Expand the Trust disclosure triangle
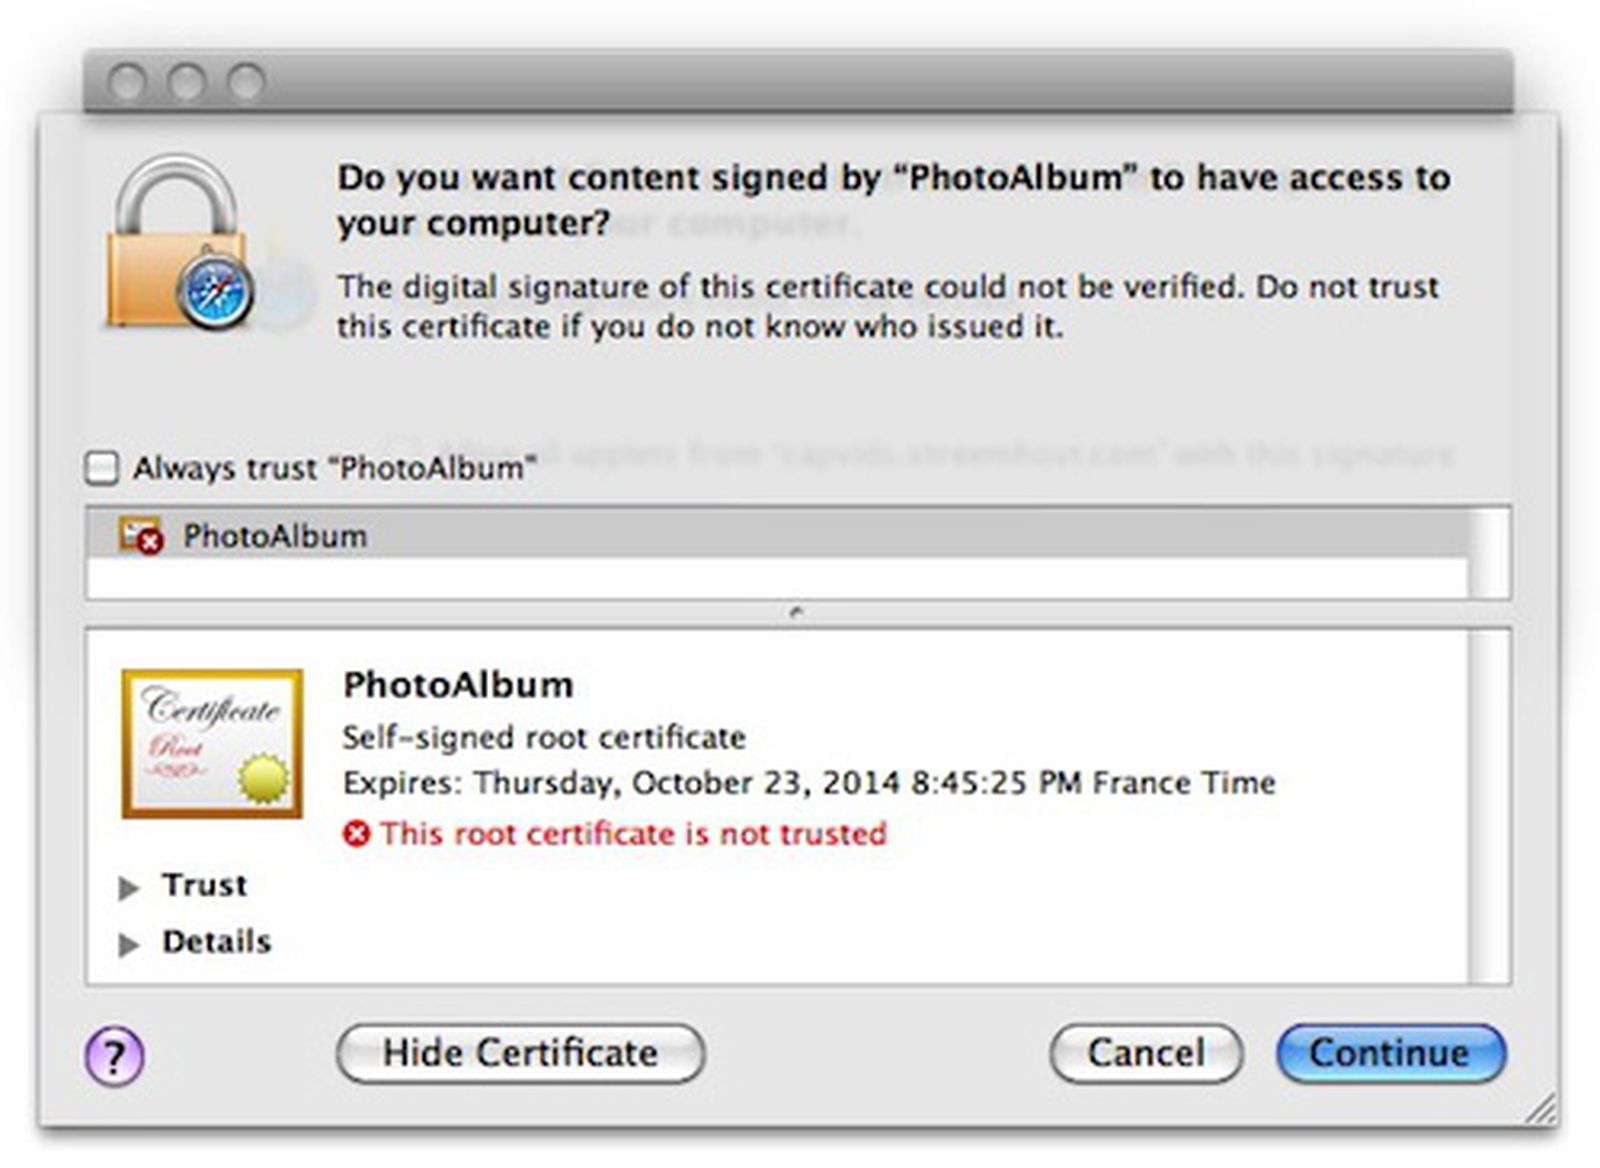1600x1168 pixels. [128, 887]
